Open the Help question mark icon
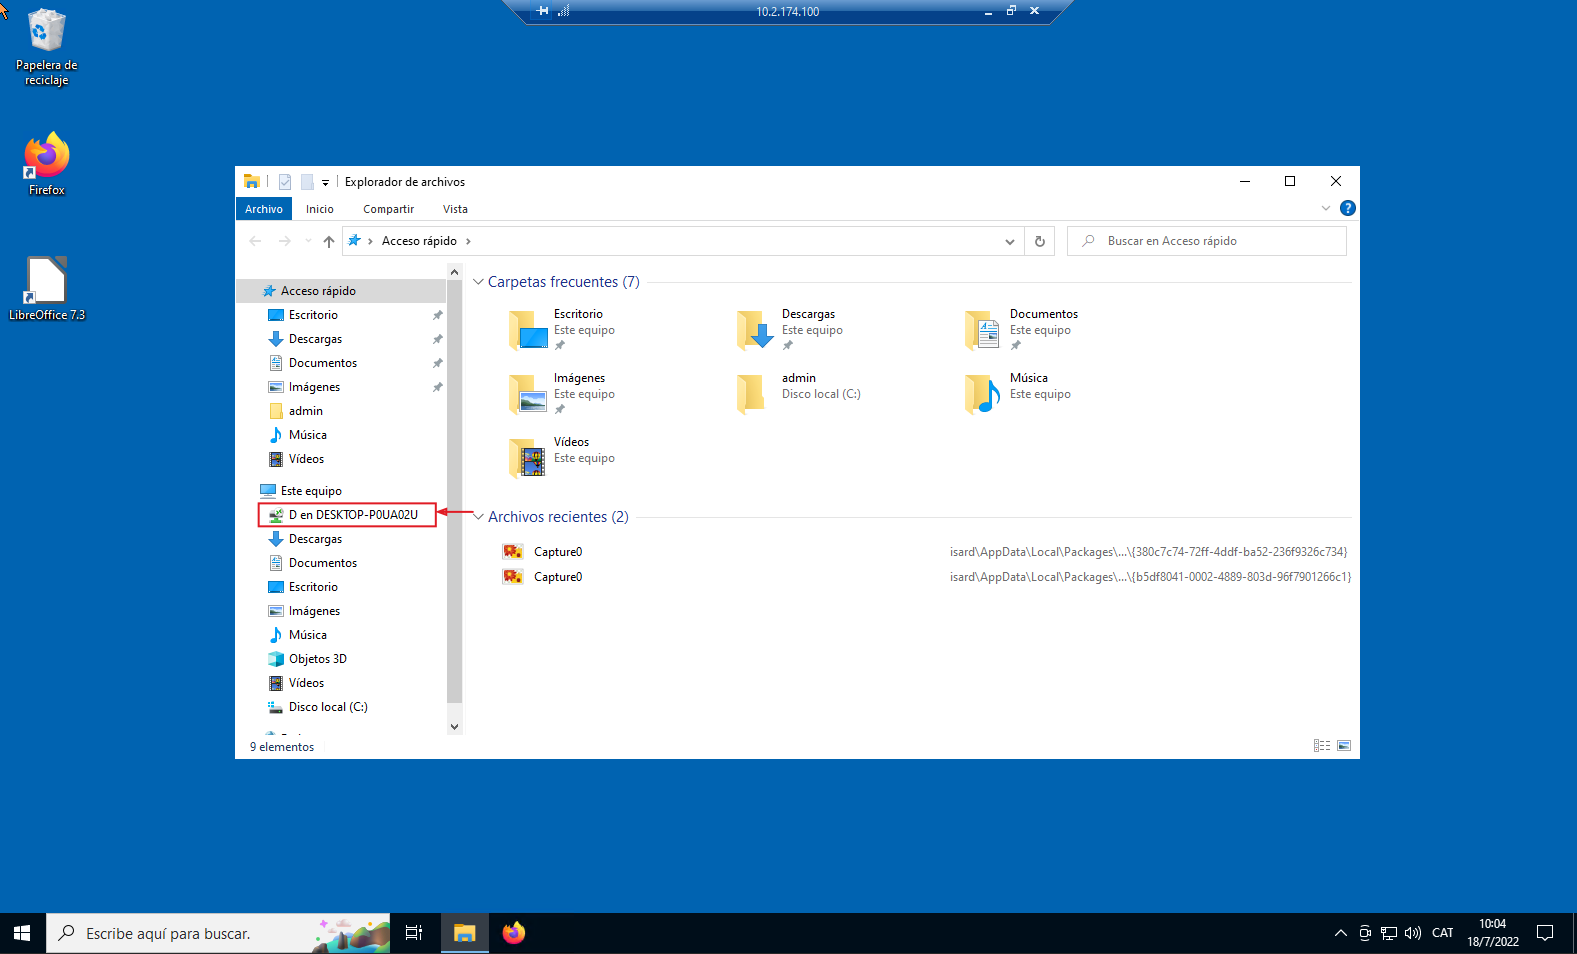The height and width of the screenshot is (954, 1577). click(1347, 208)
